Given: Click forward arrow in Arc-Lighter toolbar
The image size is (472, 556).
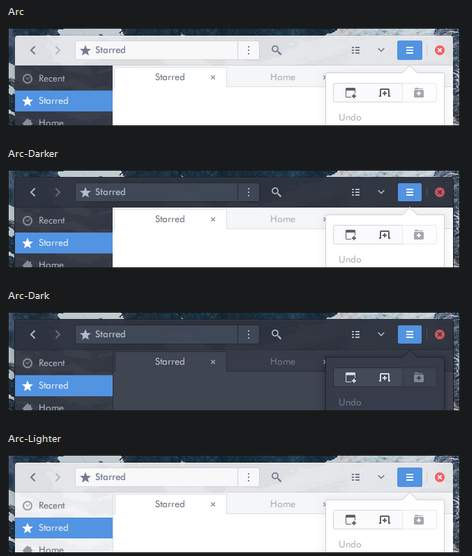Looking at the screenshot, I should coord(57,477).
